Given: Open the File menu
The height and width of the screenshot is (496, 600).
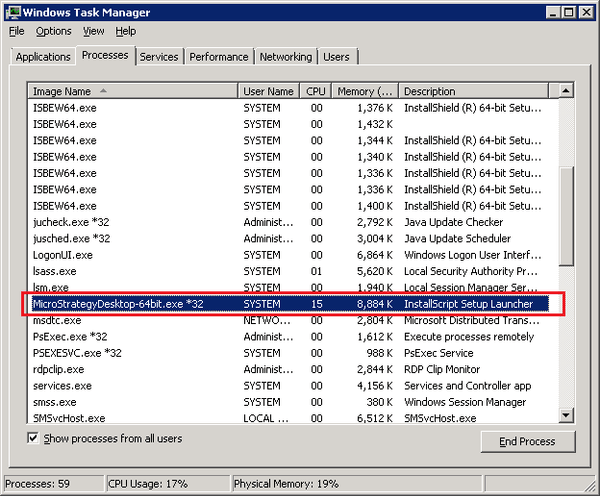Looking at the screenshot, I should tap(17, 31).
